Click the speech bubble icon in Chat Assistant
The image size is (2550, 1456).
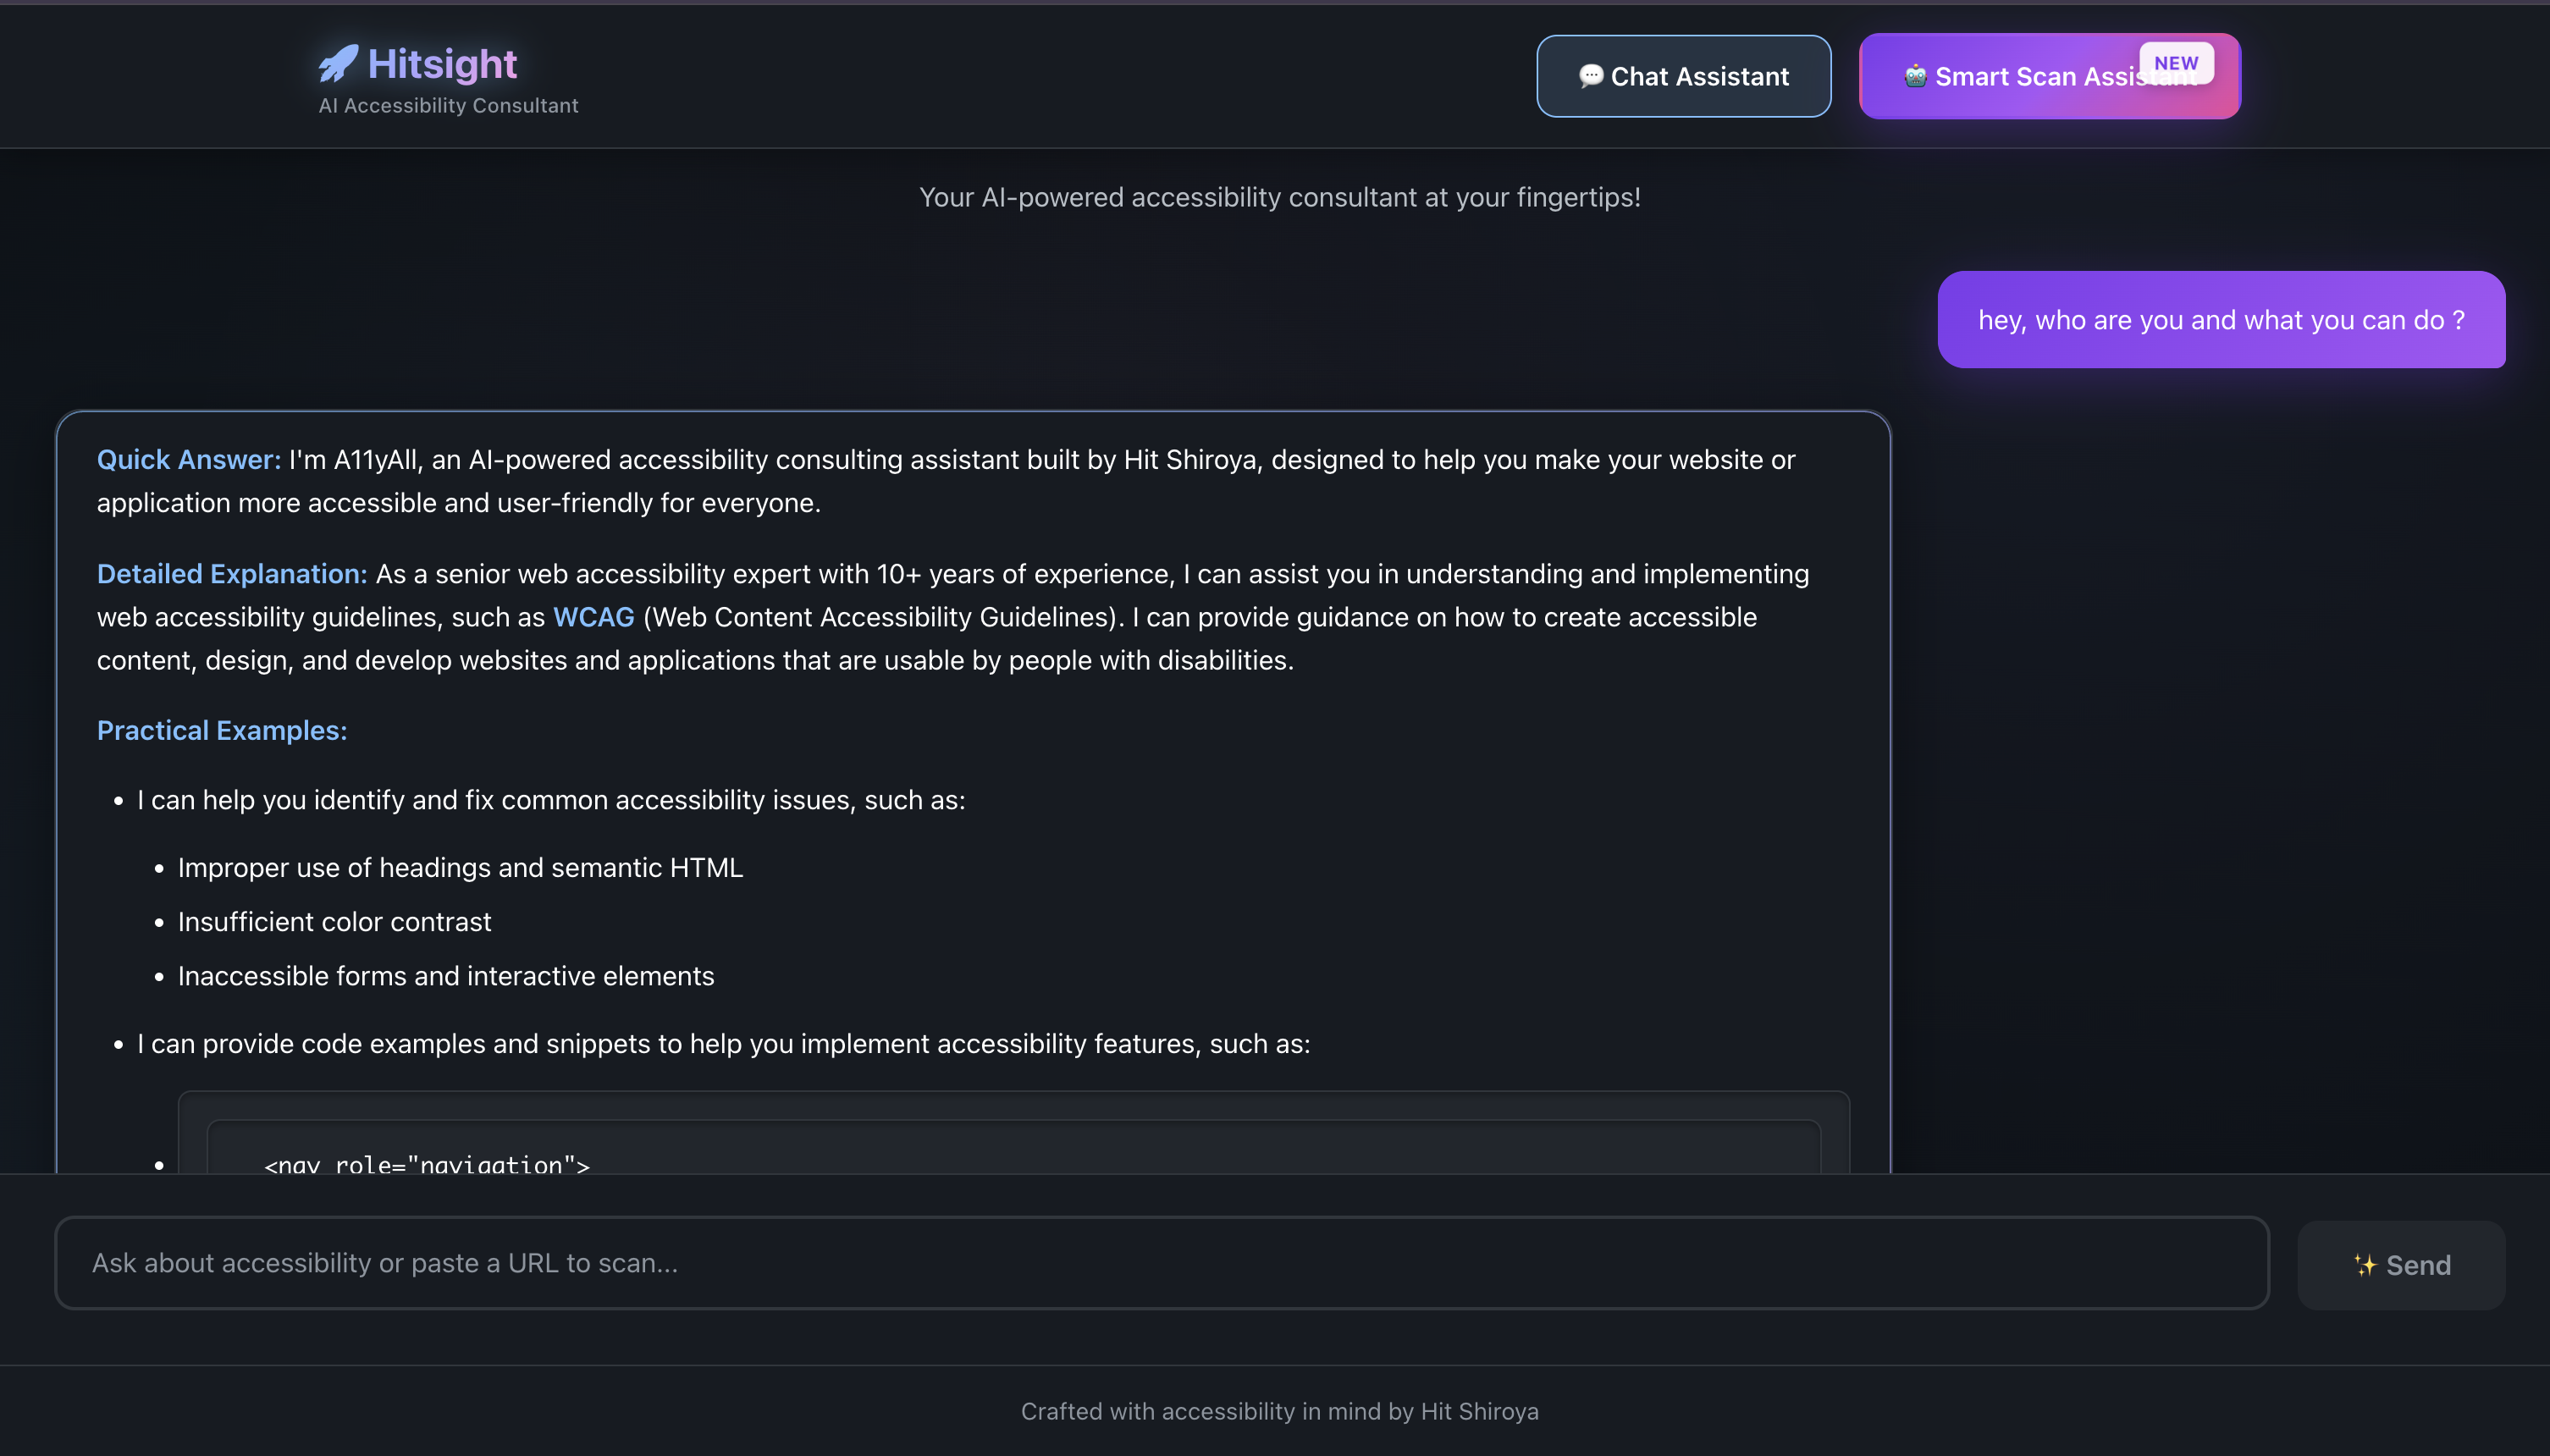pos(1590,76)
